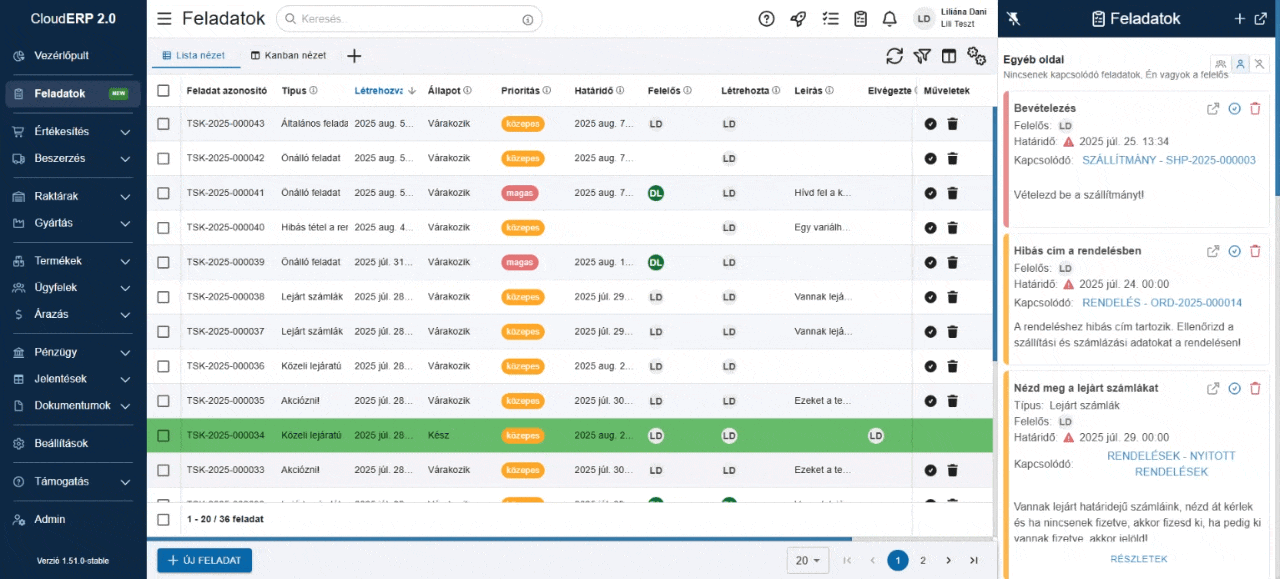Image resolution: width=1280 pixels, height=579 pixels.
Task: Open the column layout icon in the toolbar
Action: coord(949,56)
